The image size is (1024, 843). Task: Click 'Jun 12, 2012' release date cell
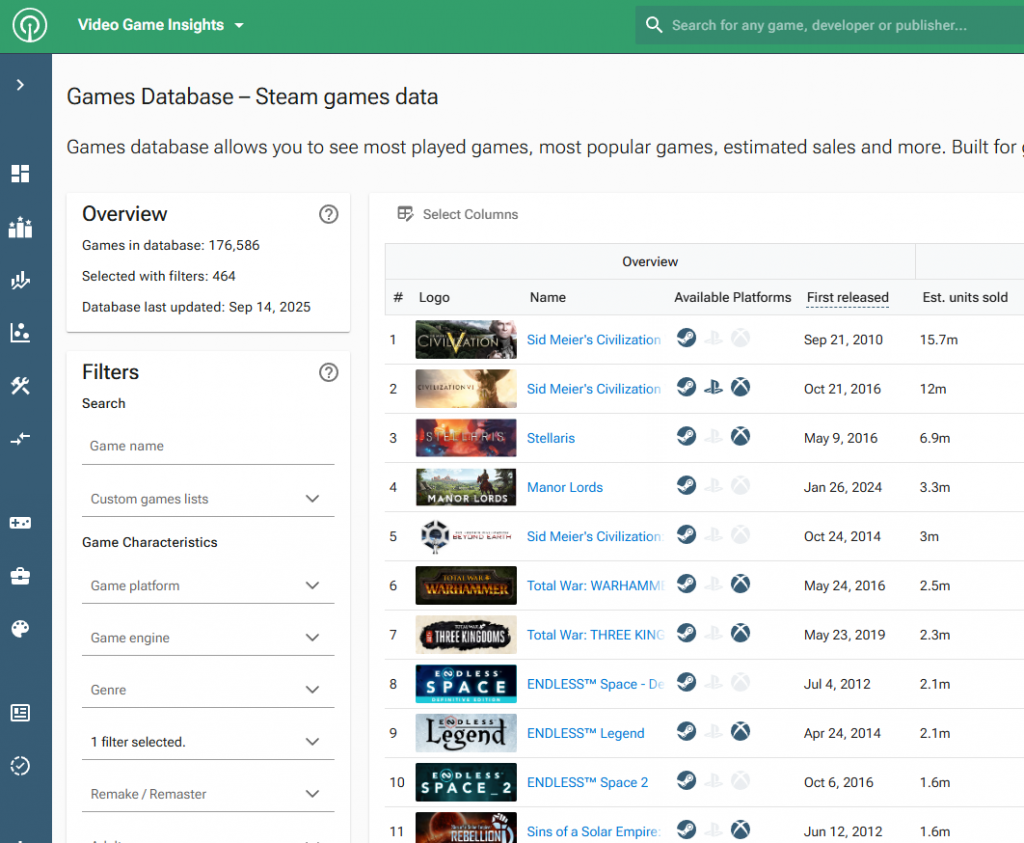point(842,832)
